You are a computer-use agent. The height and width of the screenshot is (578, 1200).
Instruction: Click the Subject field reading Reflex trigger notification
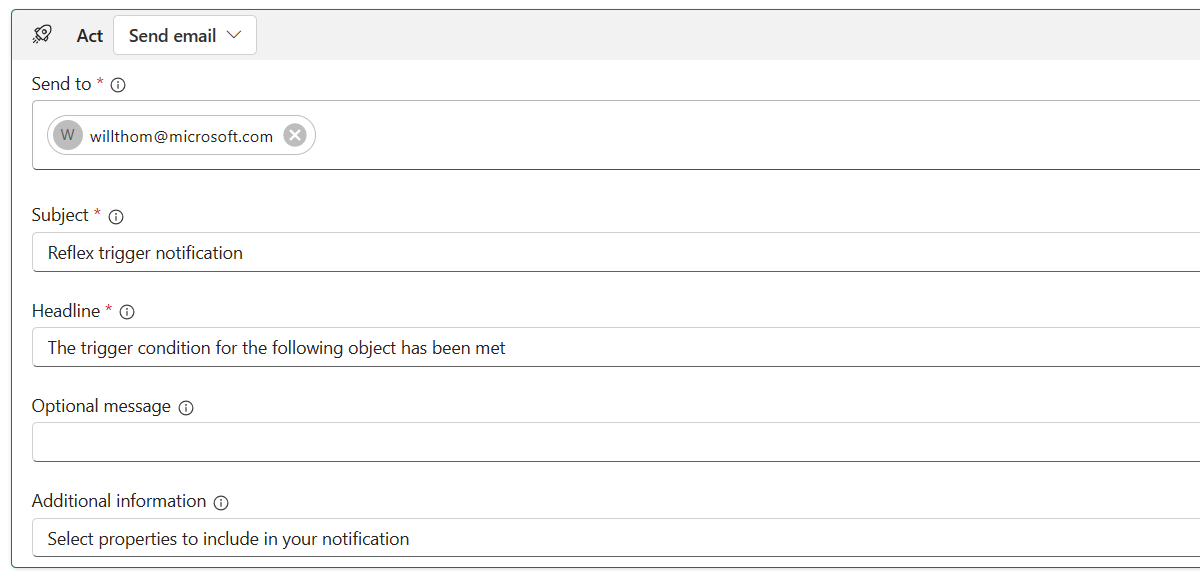click(600, 253)
